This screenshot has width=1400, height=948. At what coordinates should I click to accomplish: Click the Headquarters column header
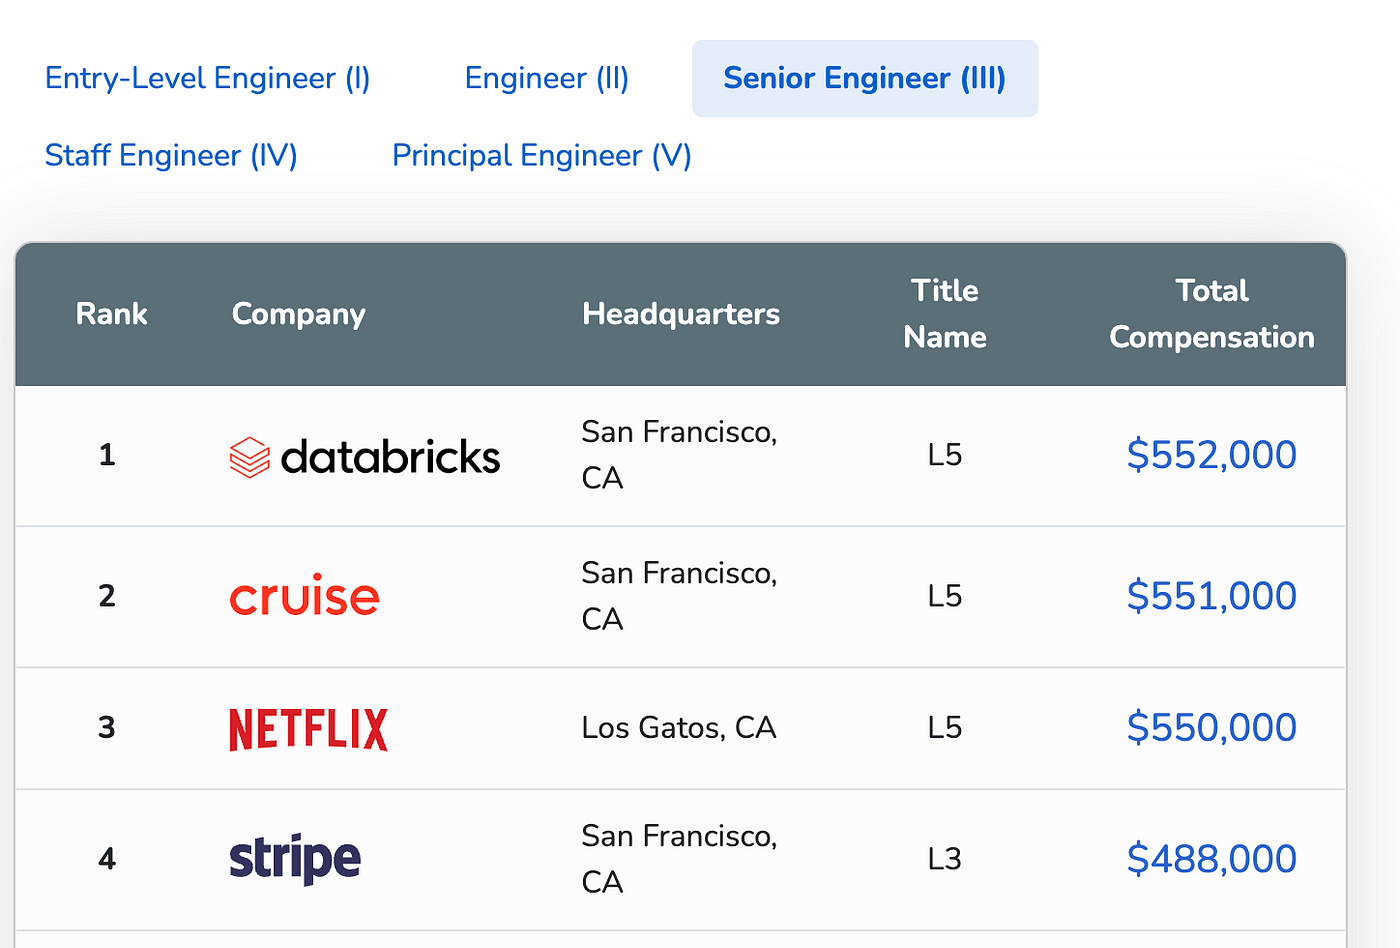[x=681, y=314]
